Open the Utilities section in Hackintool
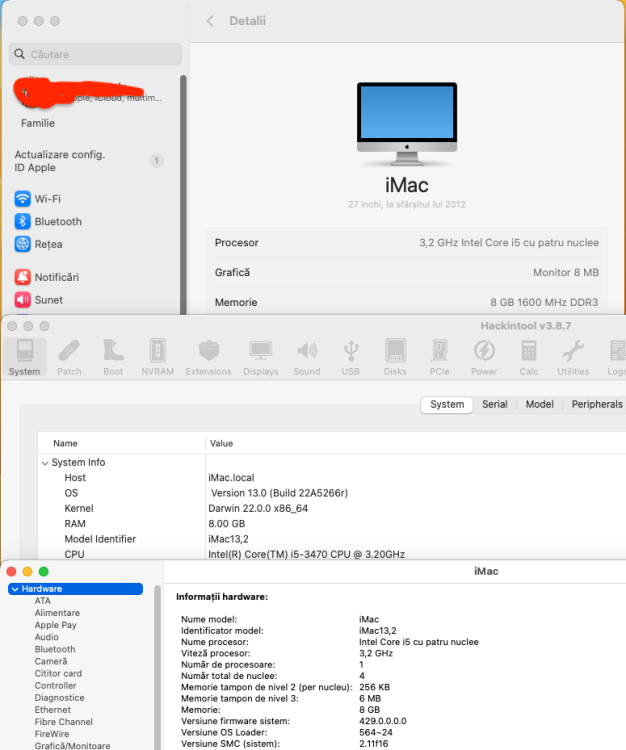 [x=573, y=357]
